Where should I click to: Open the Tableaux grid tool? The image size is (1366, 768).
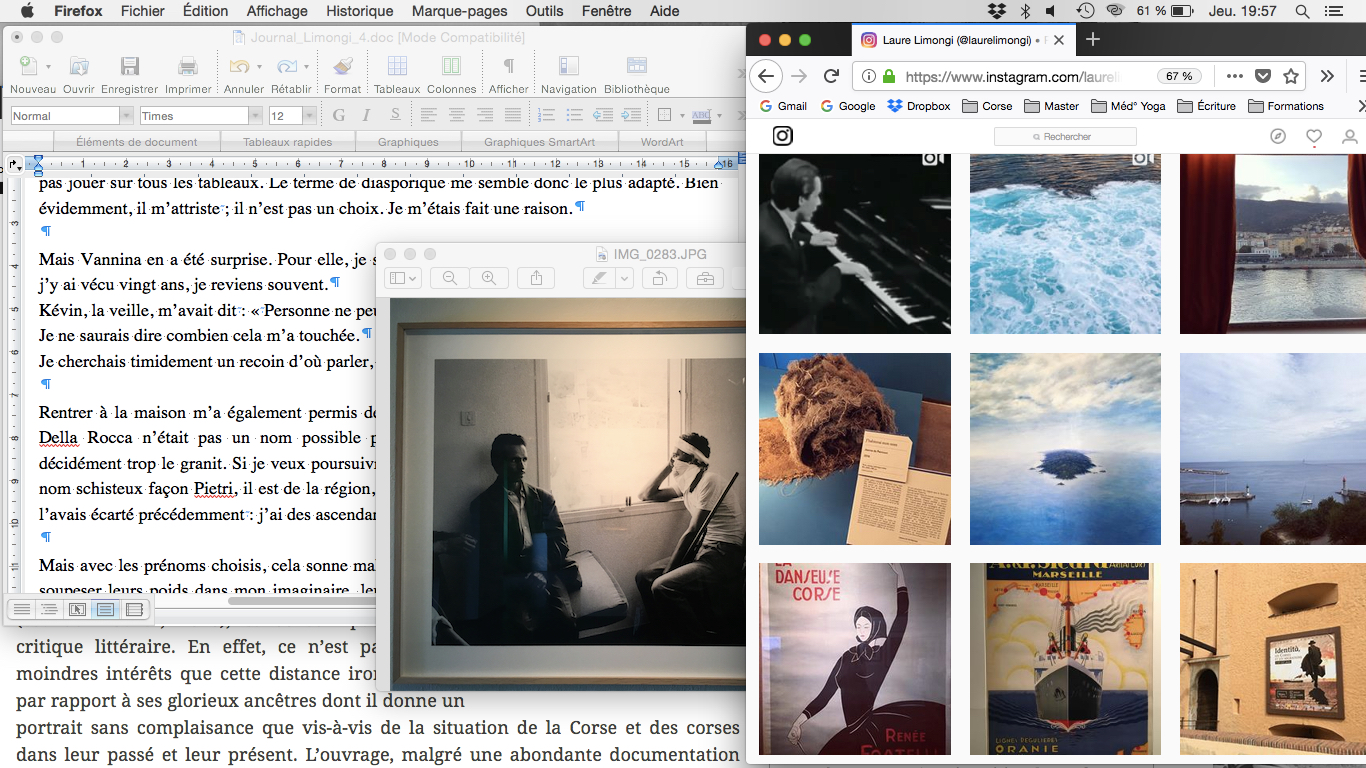coord(397,67)
